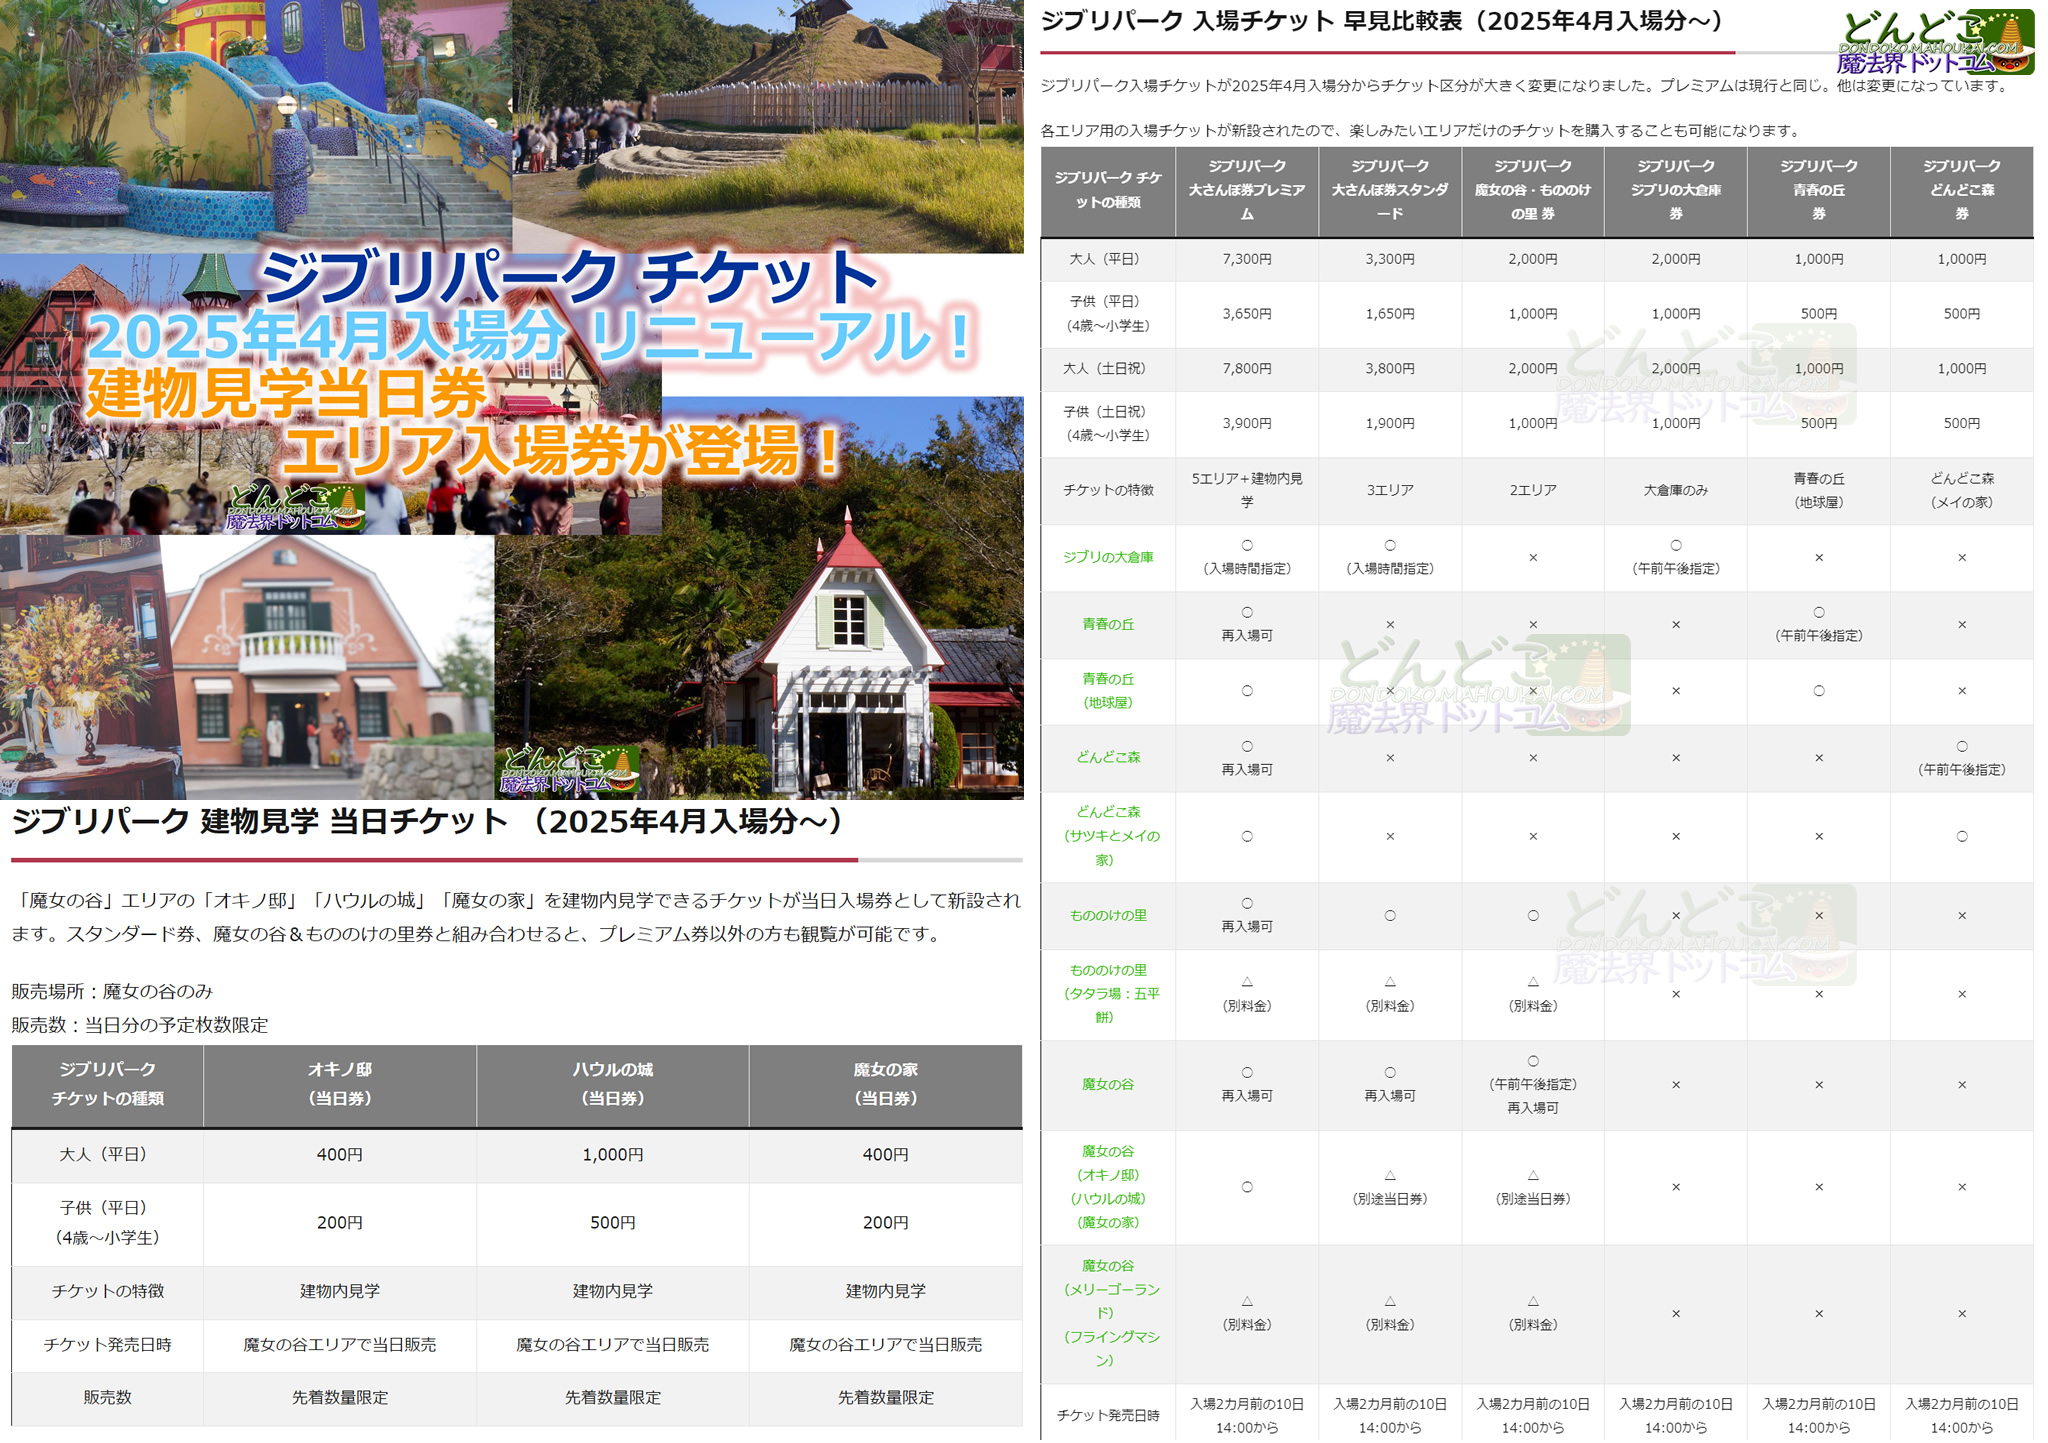The height and width of the screenshot is (1443, 2048).
Task: Open the ジブリの大倉庫 green link
Action: (x=1107, y=557)
